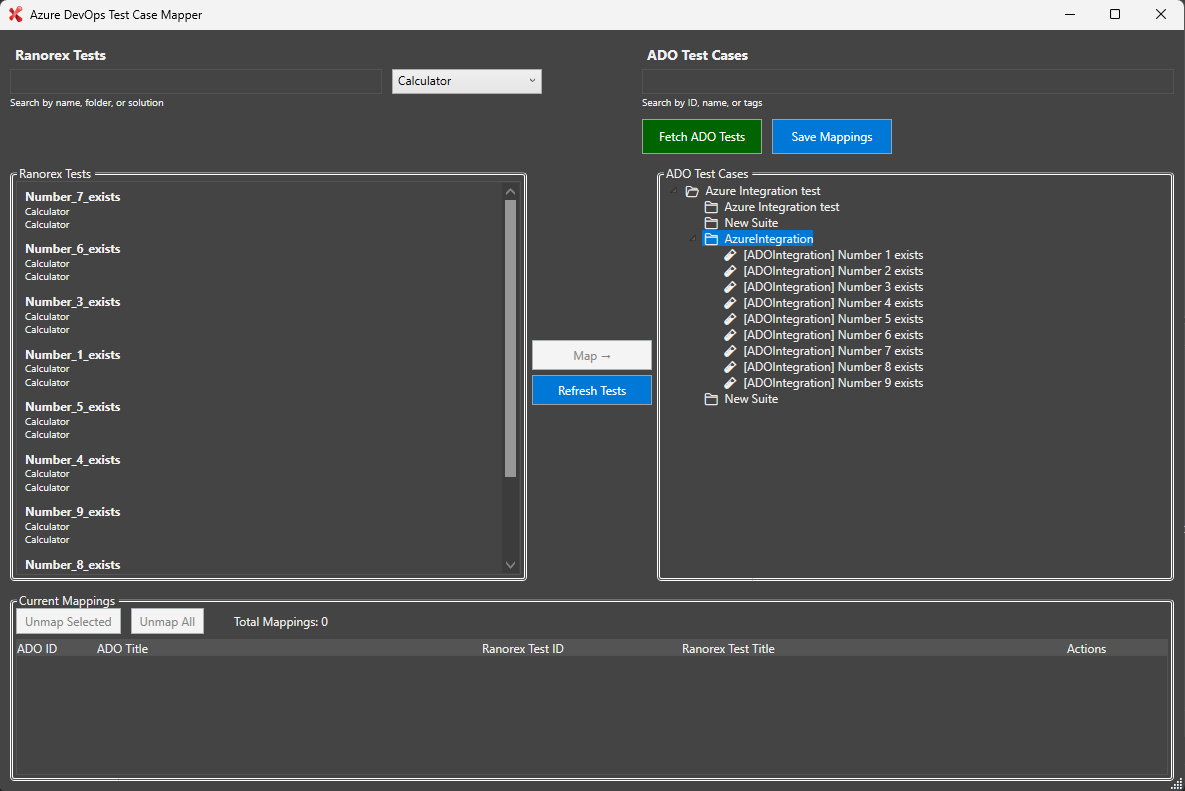
Task: Click the Save Mappings button
Action: [x=831, y=137]
